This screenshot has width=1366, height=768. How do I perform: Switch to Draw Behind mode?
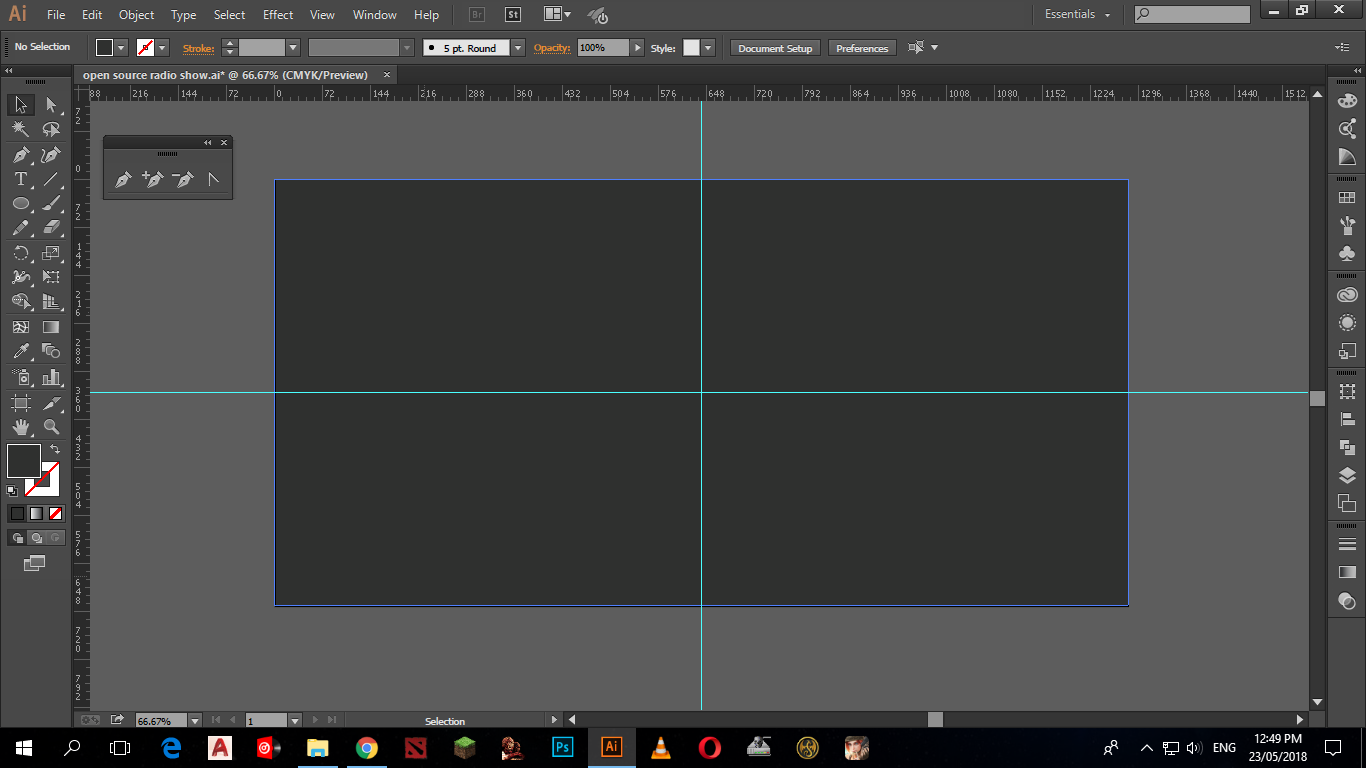coord(36,537)
